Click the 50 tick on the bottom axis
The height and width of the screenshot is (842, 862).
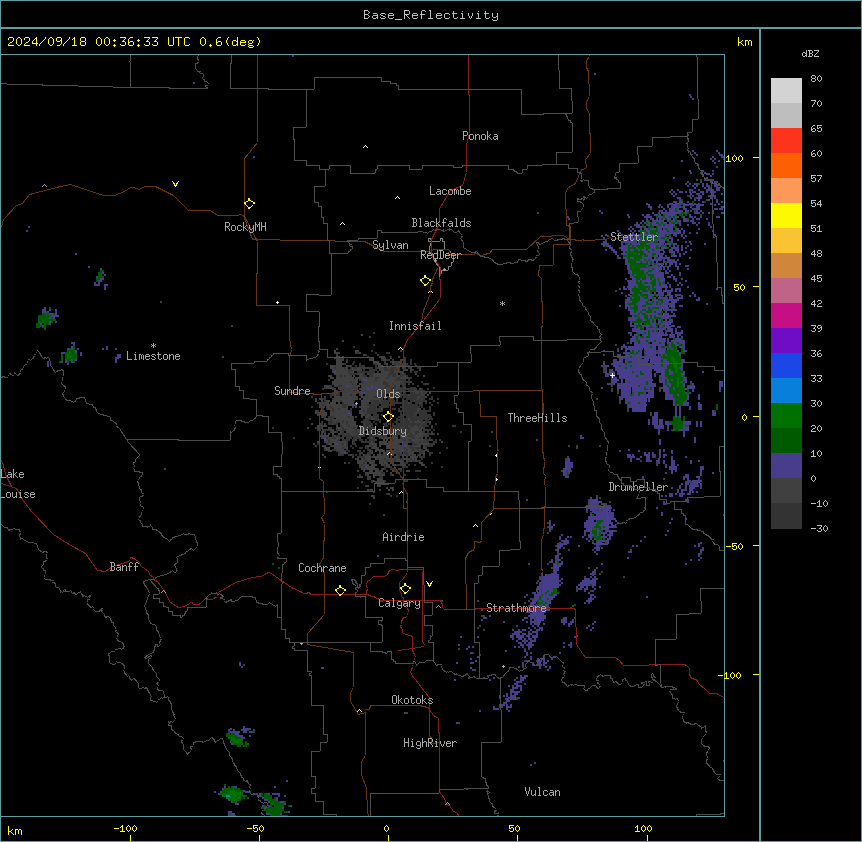514,828
